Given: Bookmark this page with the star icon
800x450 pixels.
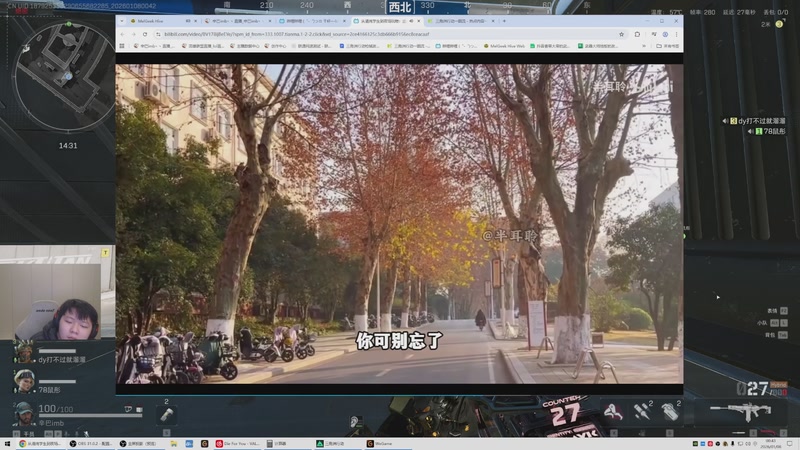Looking at the screenshot, I should (621, 34).
